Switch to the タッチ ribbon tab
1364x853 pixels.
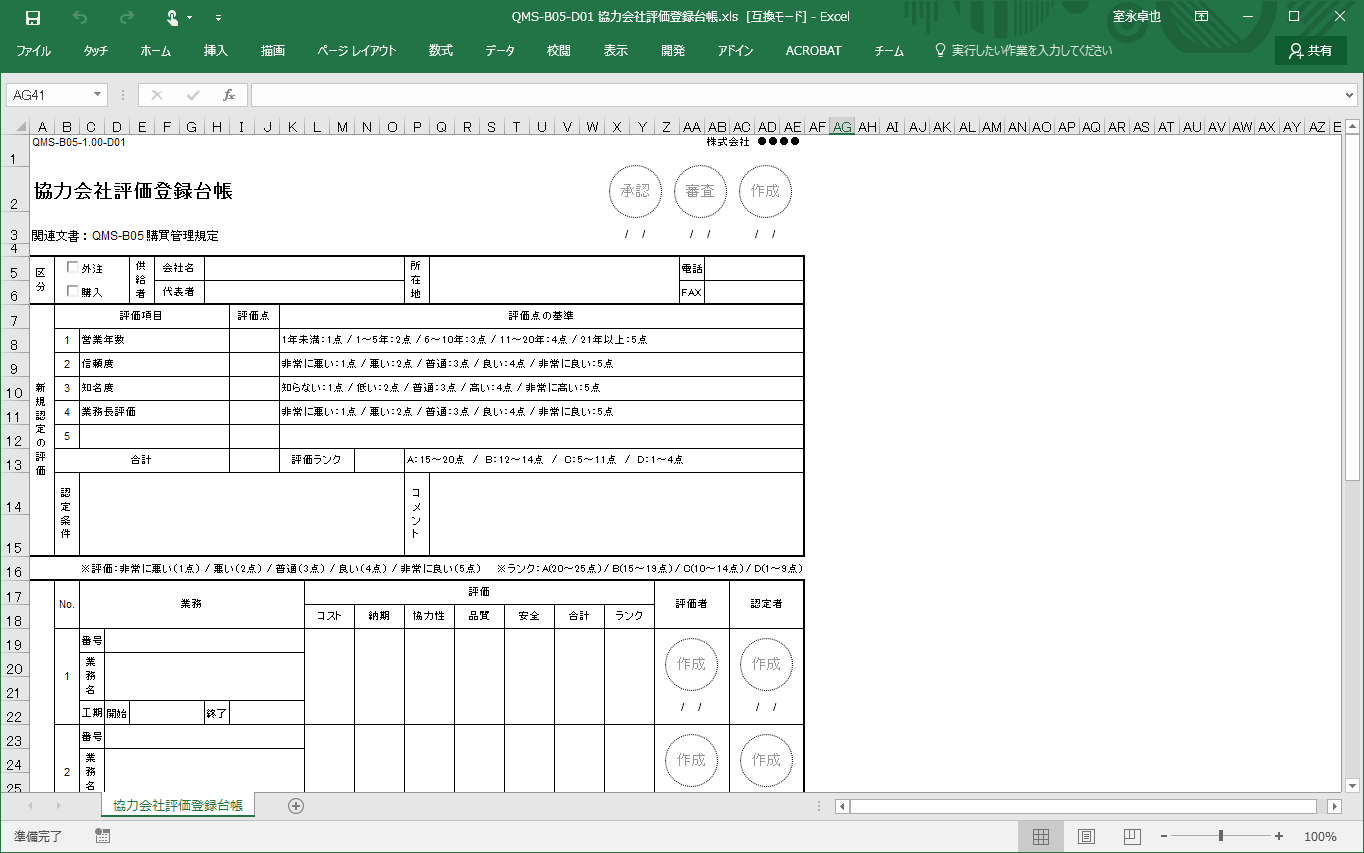click(96, 51)
